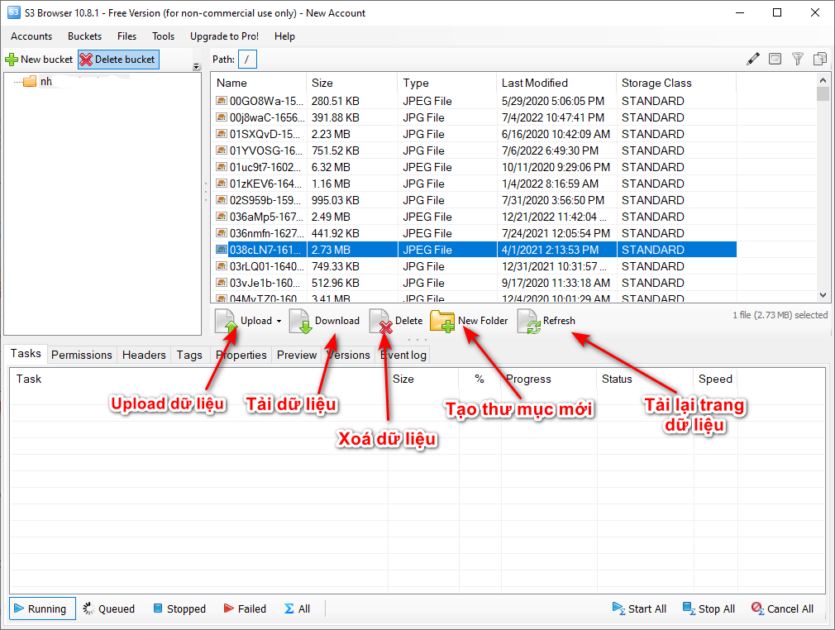The width and height of the screenshot is (835, 630).
Task: Click the Upload file icon
Action: click(x=226, y=321)
